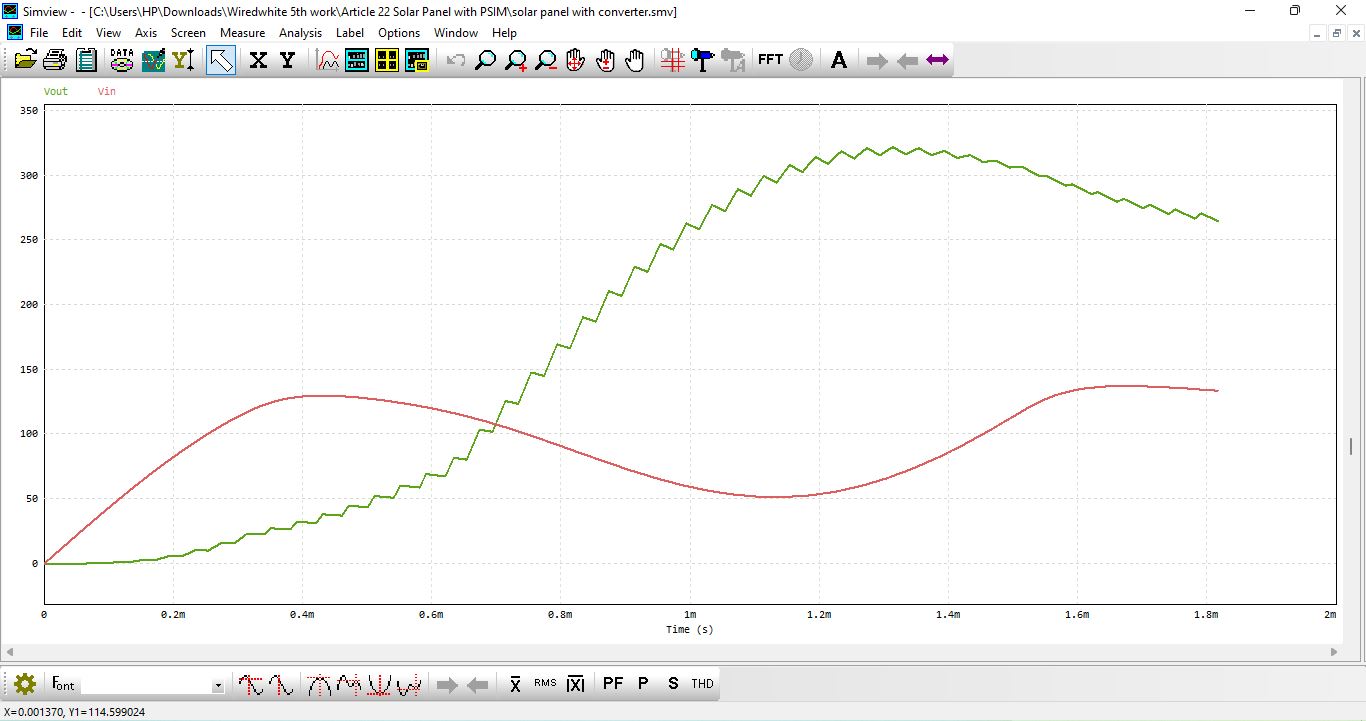This screenshot has width=1366, height=721.
Task: Select the zoom out magnifier tool
Action: [x=546, y=60]
